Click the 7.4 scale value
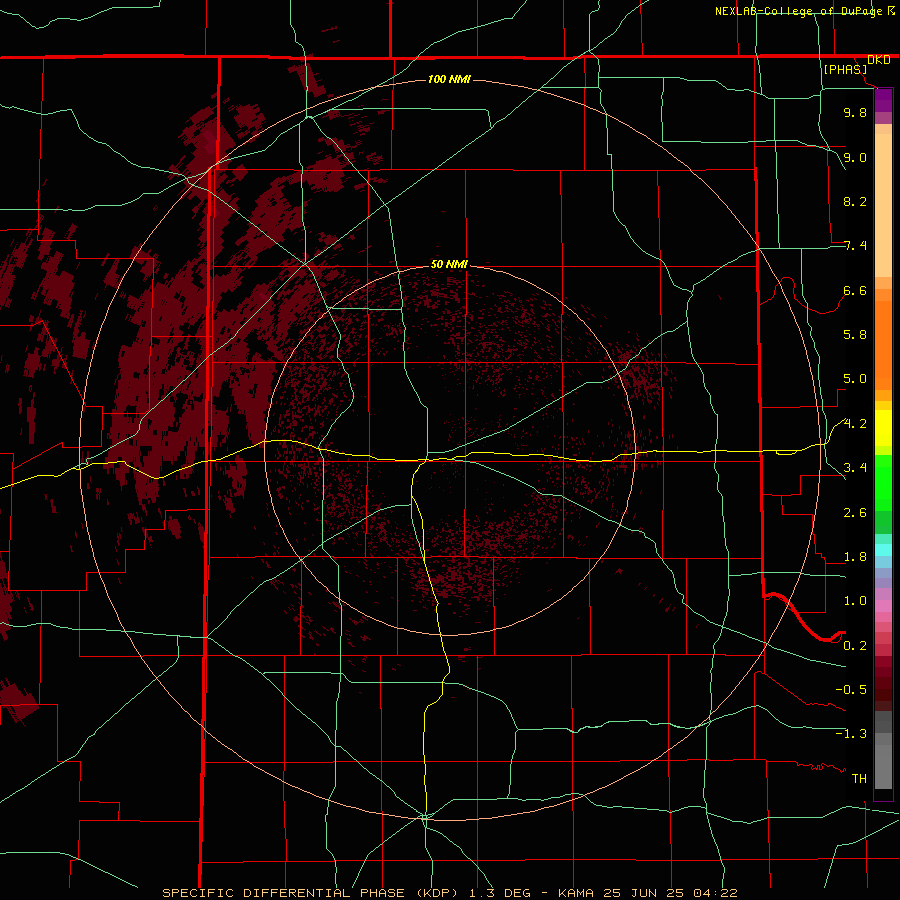This screenshot has height=900, width=900. click(x=855, y=246)
